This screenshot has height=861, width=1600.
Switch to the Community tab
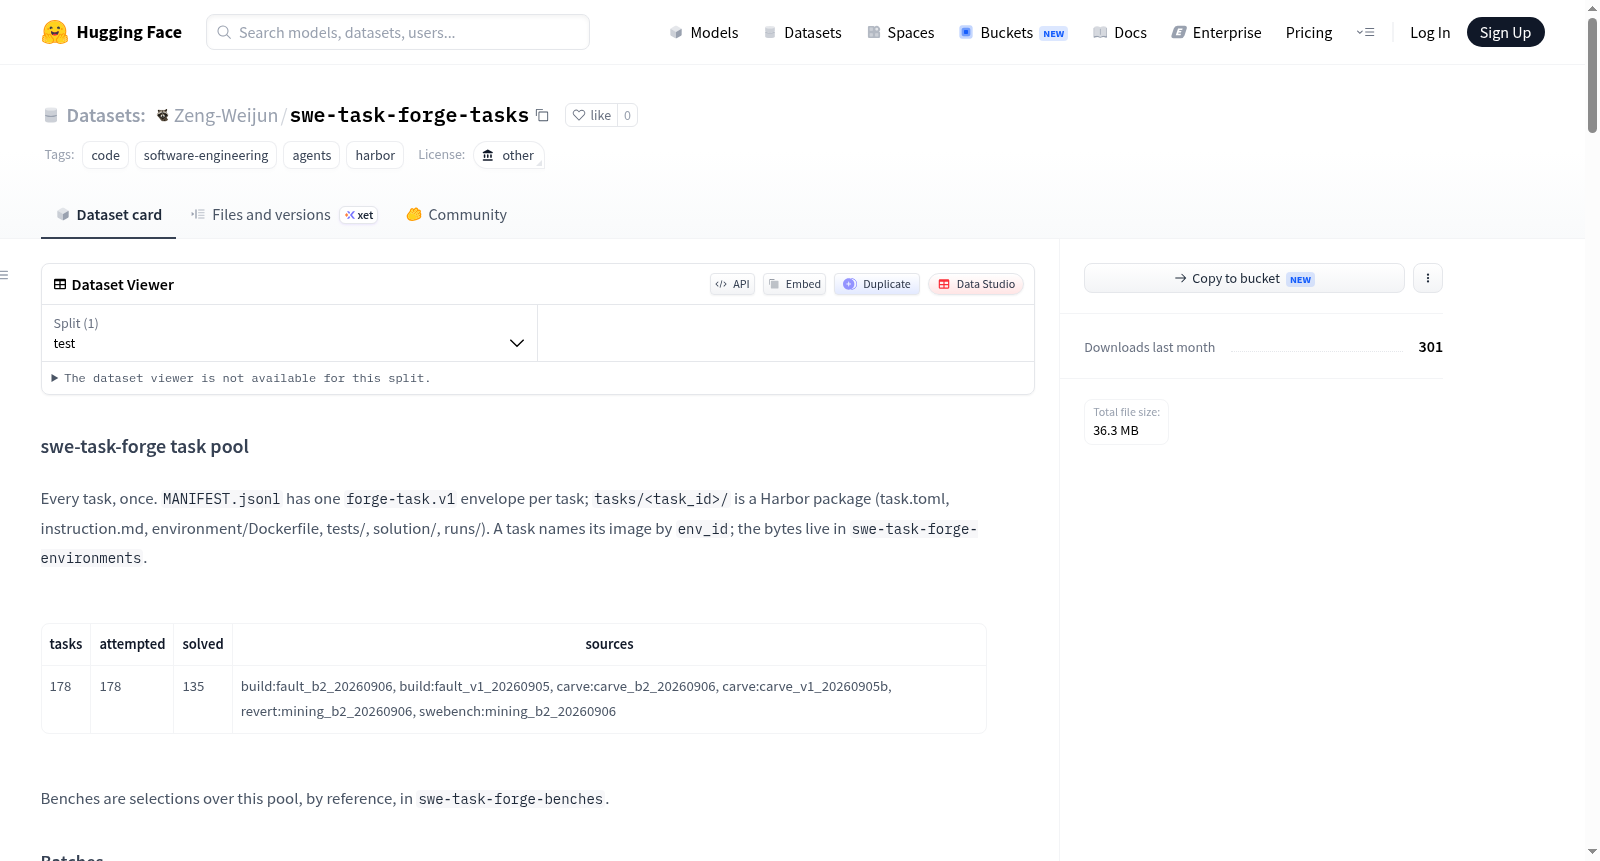point(457,214)
